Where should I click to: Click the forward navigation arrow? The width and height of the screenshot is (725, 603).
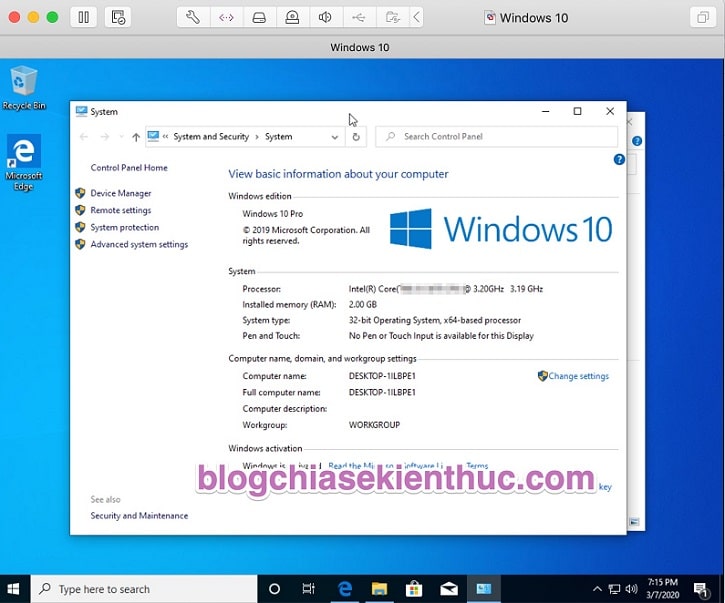105,137
